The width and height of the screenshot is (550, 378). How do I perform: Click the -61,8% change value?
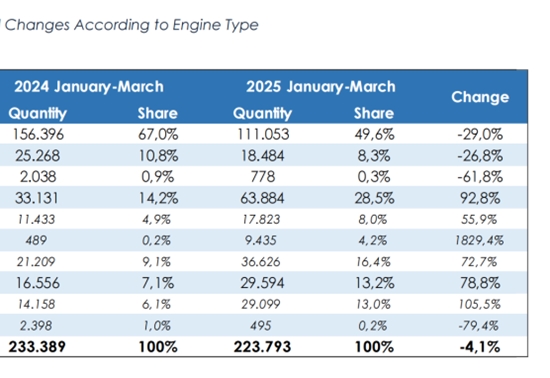480,177
